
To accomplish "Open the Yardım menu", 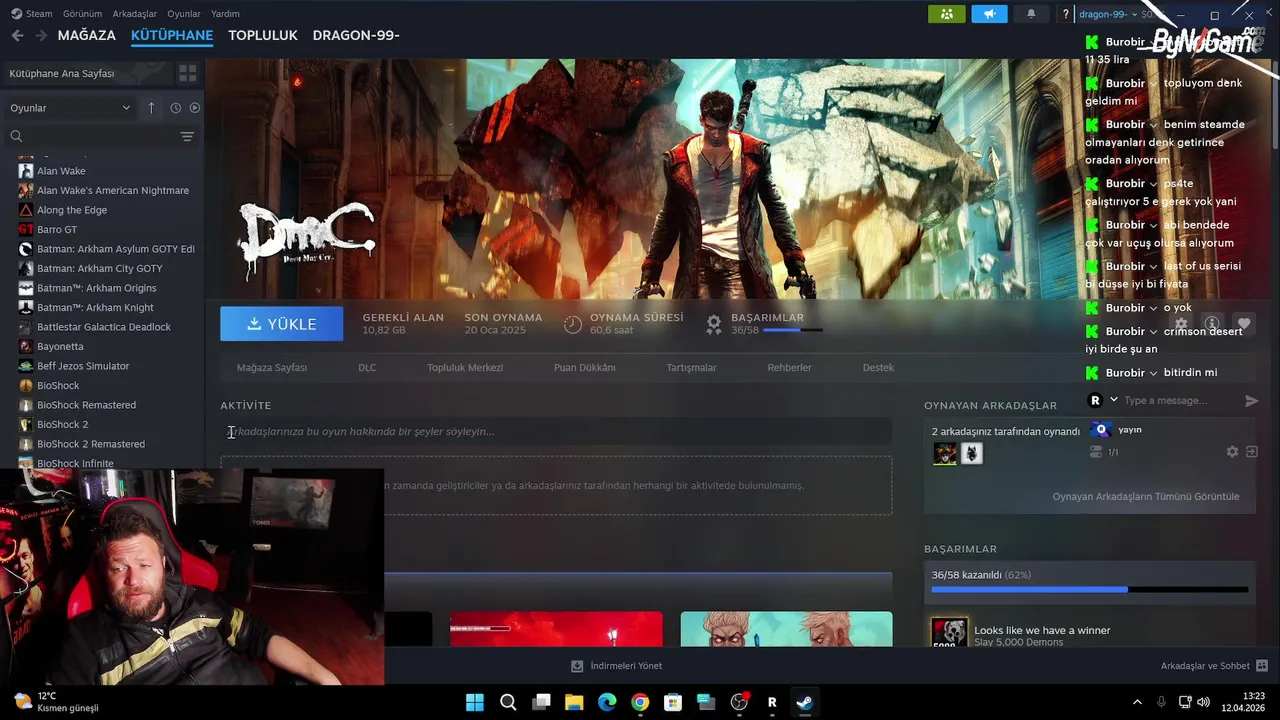I will click(x=225, y=14).
